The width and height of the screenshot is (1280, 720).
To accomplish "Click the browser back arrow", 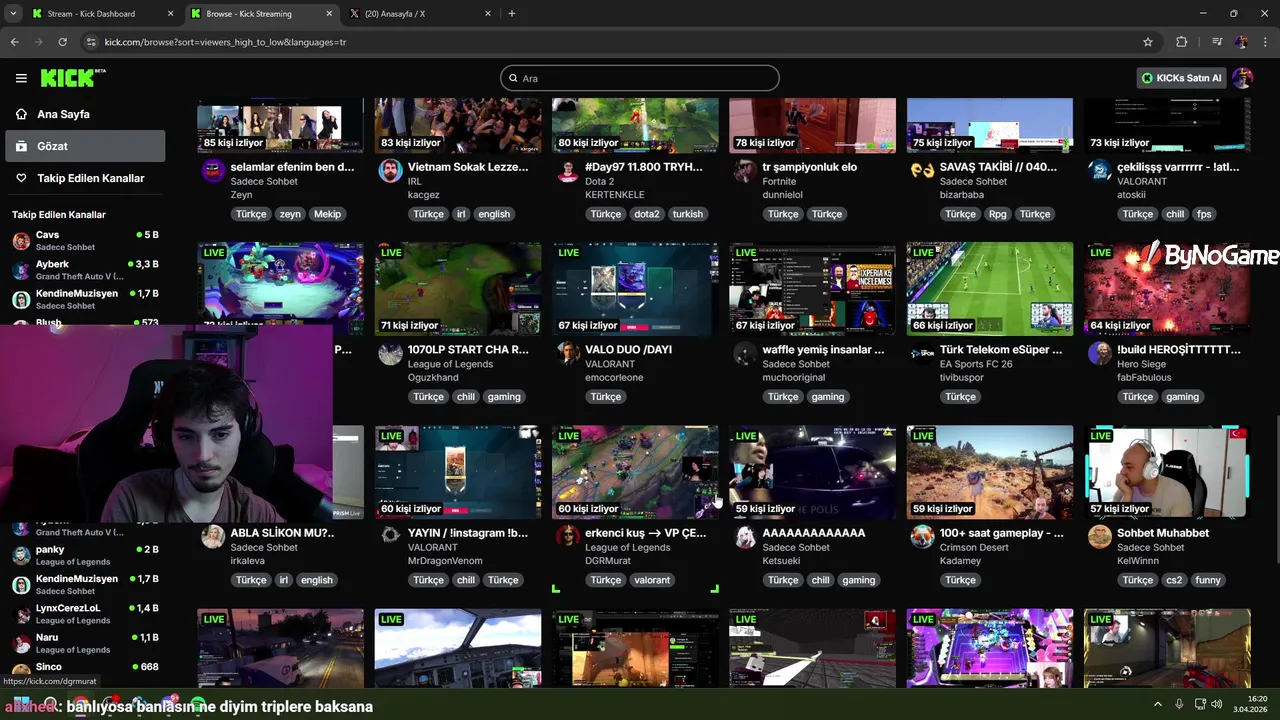I will 14,42.
